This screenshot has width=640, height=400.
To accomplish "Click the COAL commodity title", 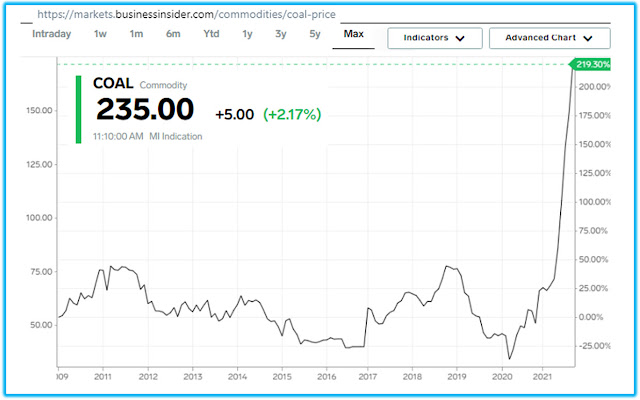I will (113, 83).
